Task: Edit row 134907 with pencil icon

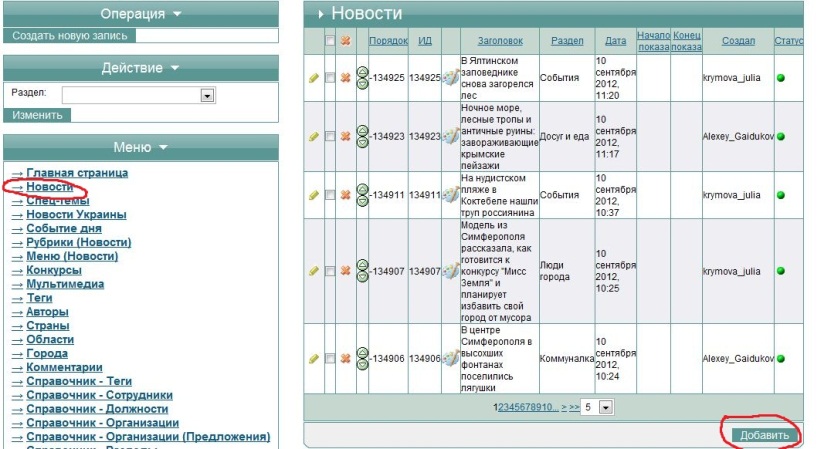Action: [314, 271]
